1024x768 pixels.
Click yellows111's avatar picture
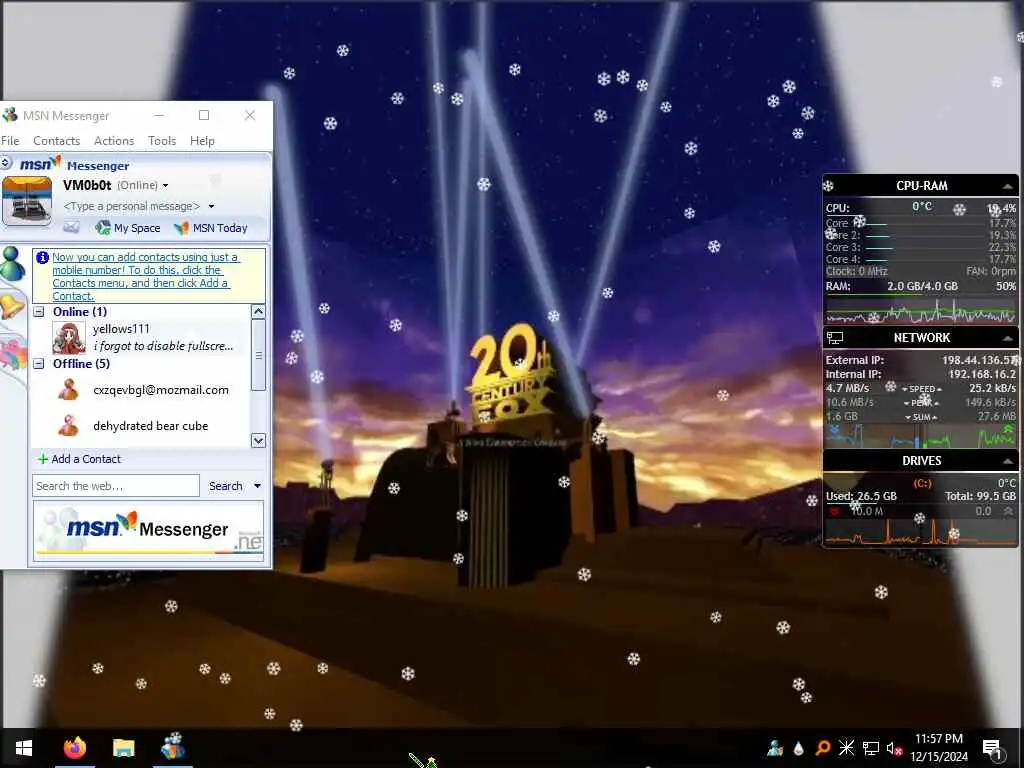[69, 338]
